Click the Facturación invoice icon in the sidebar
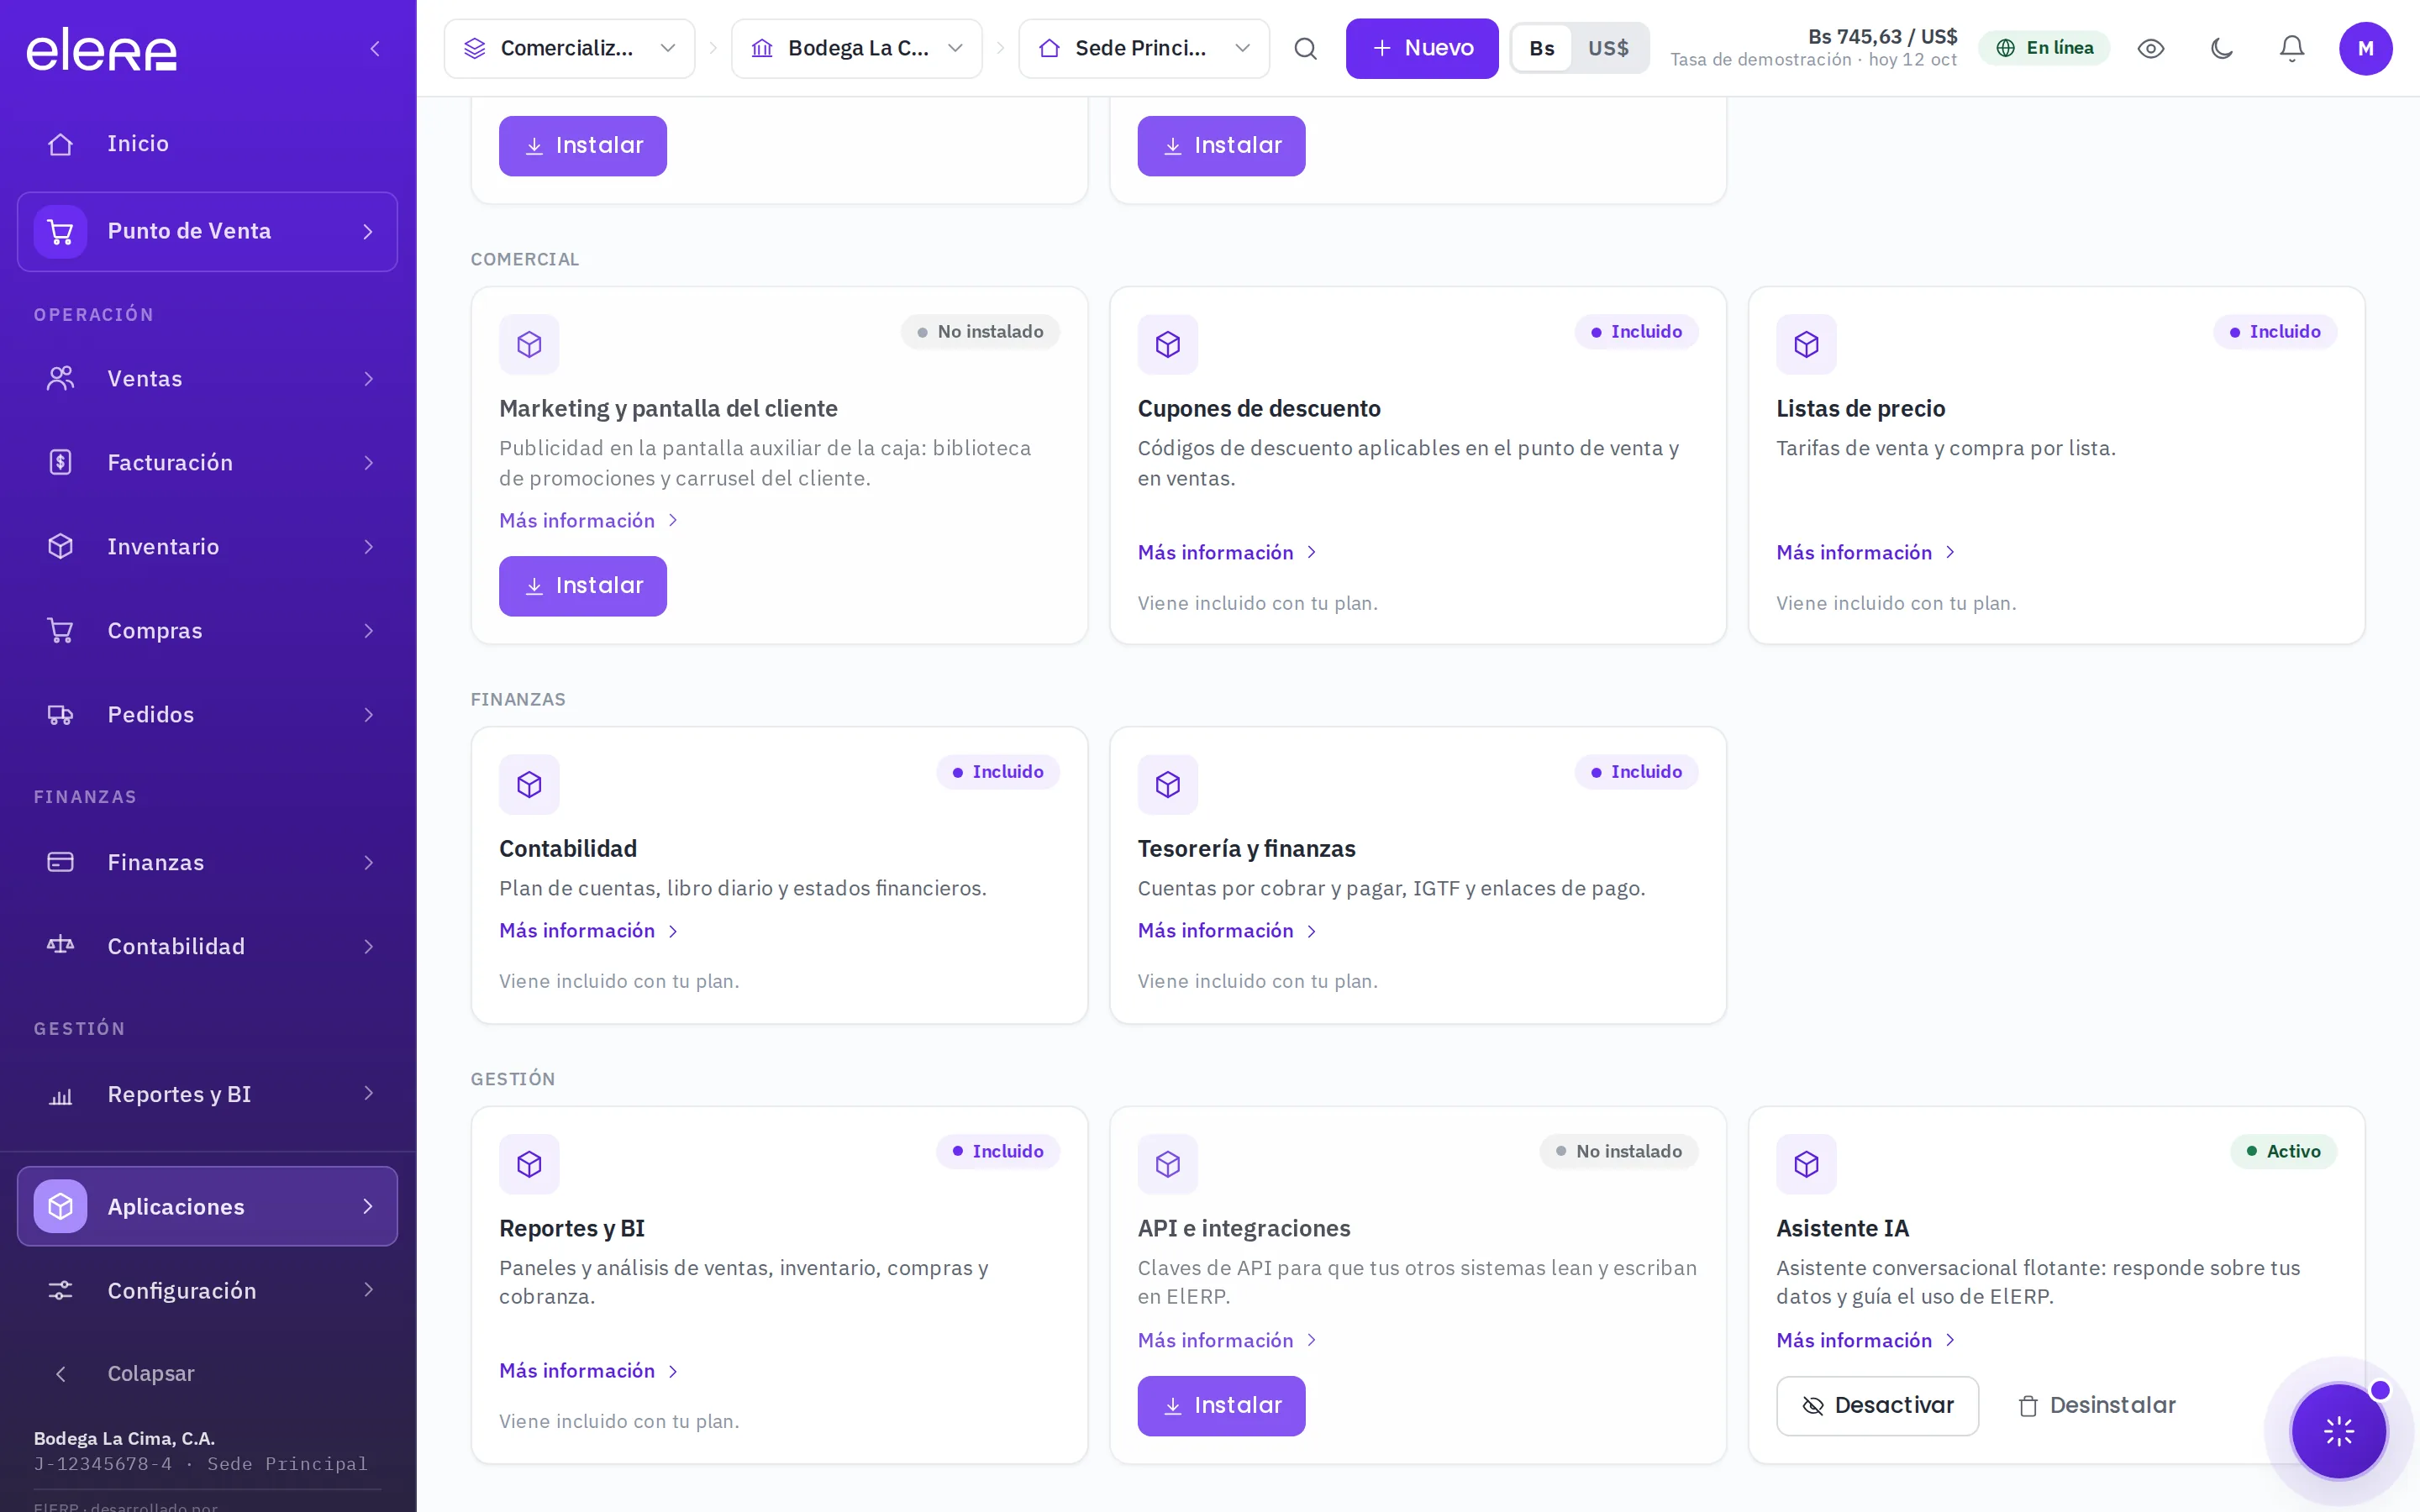This screenshot has height=1512, width=2420. pyautogui.click(x=61, y=462)
